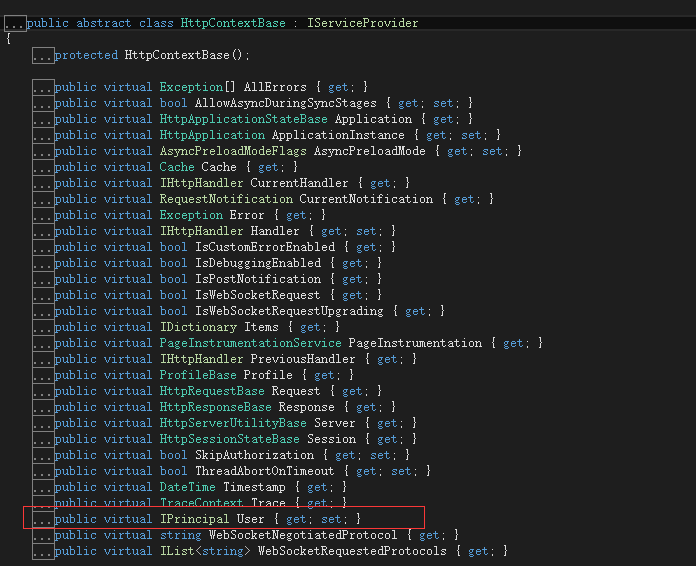Expand collapsed block beside Cache property
This screenshot has height=566, width=696.
click(x=43, y=168)
